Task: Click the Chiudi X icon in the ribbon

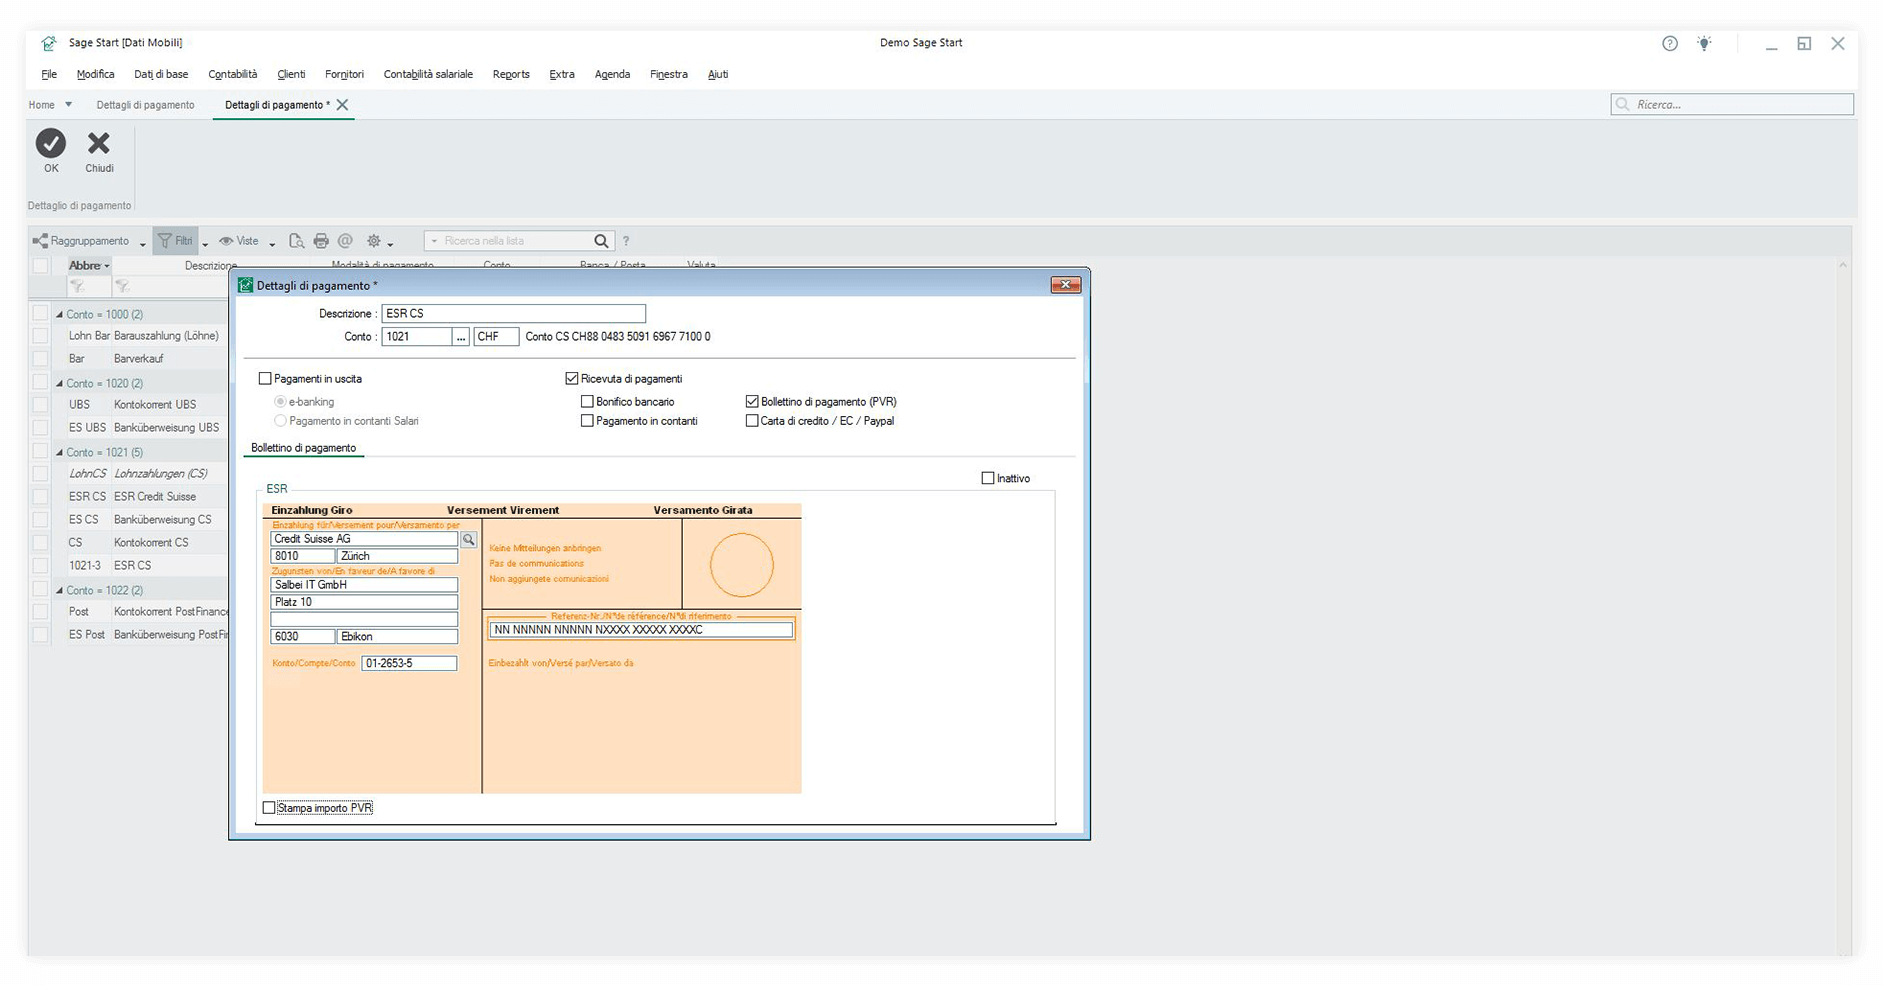Action: point(98,143)
